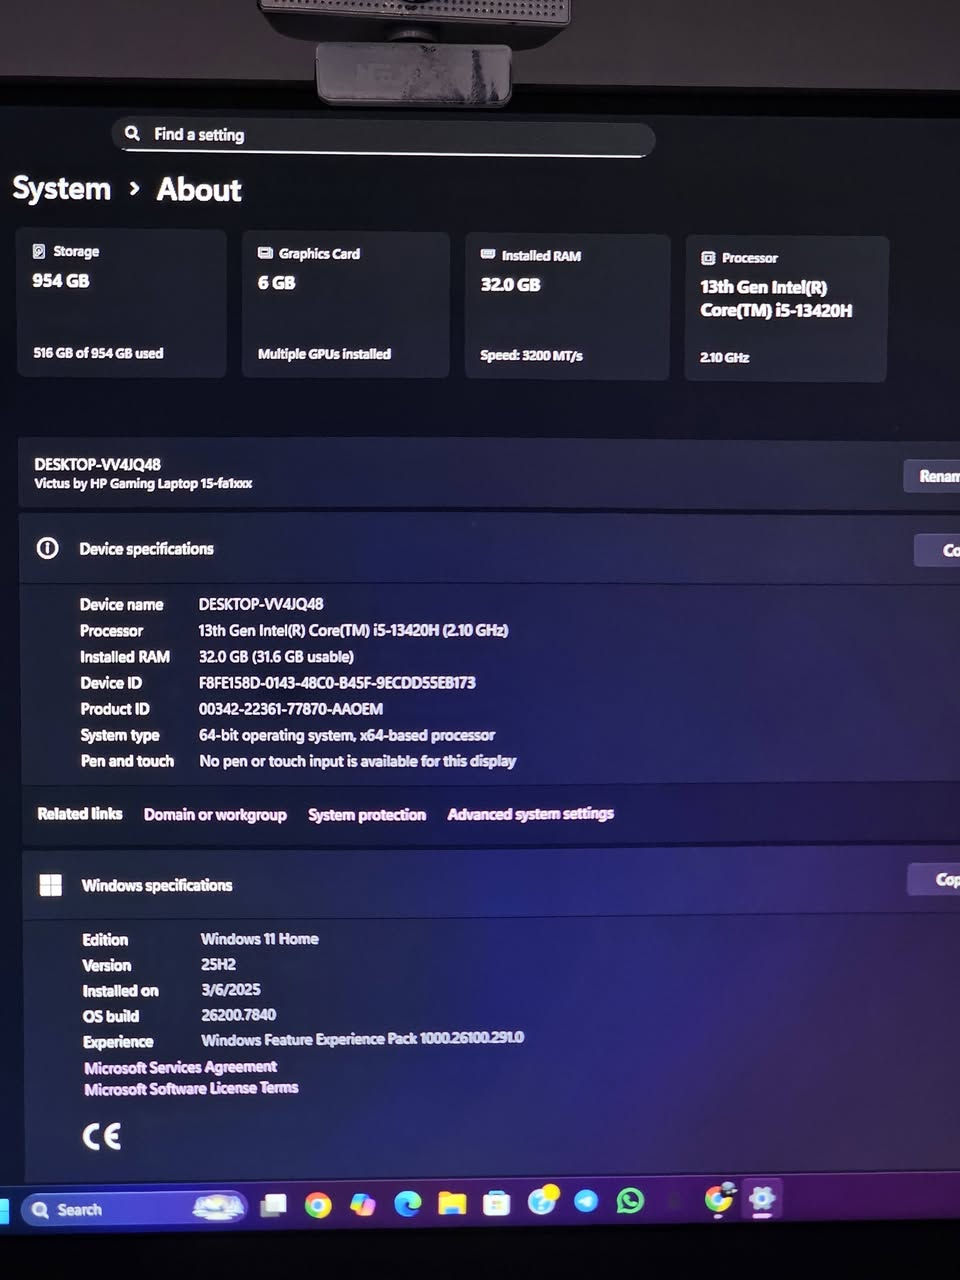
Task: Open Telegram from the taskbar
Action: (586, 1201)
